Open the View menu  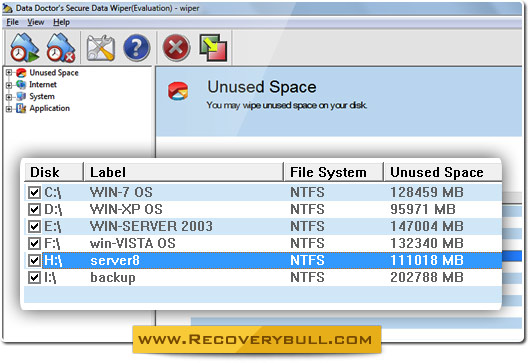pyautogui.click(x=36, y=22)
